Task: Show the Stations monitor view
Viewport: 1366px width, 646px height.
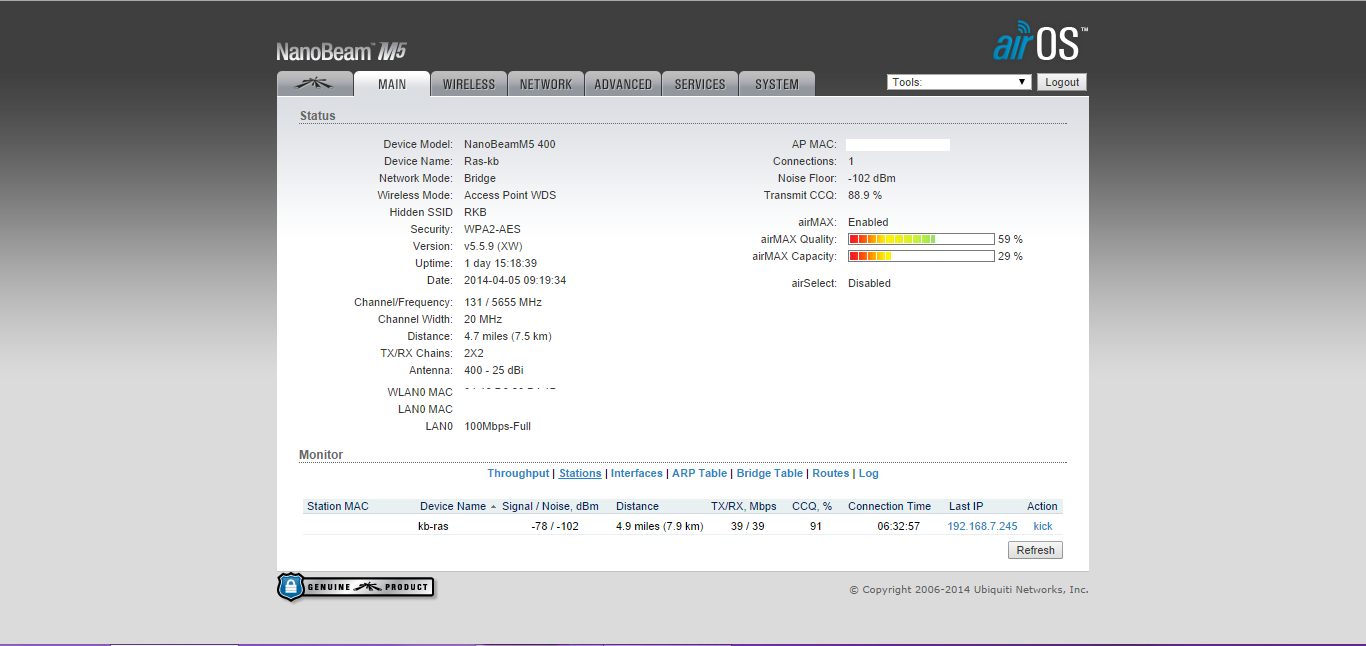Action: pyautogui.click(x=580, y=473)
